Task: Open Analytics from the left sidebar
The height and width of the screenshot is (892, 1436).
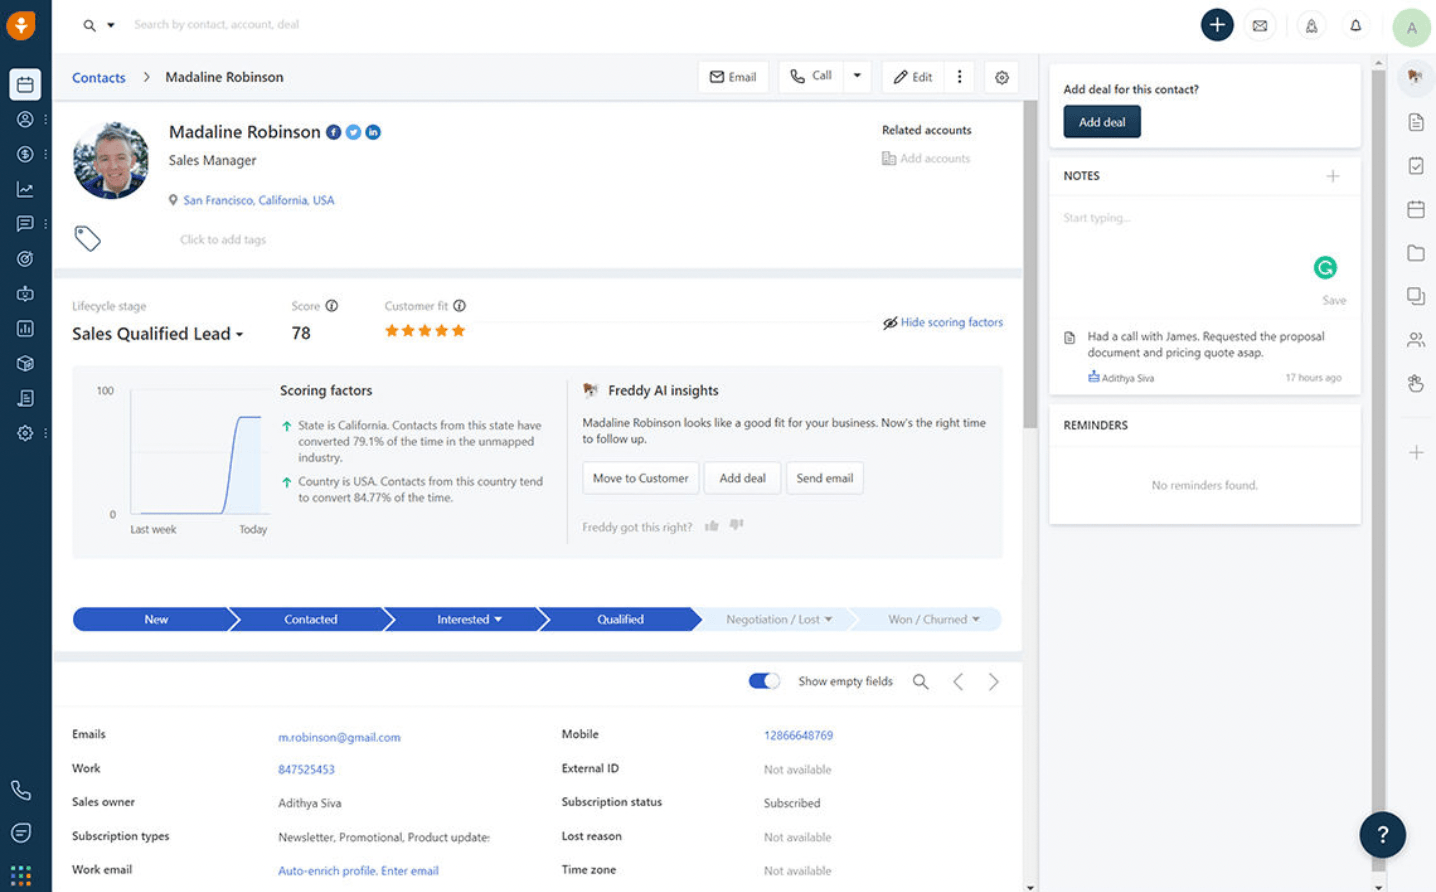Action: pos(25,189)
